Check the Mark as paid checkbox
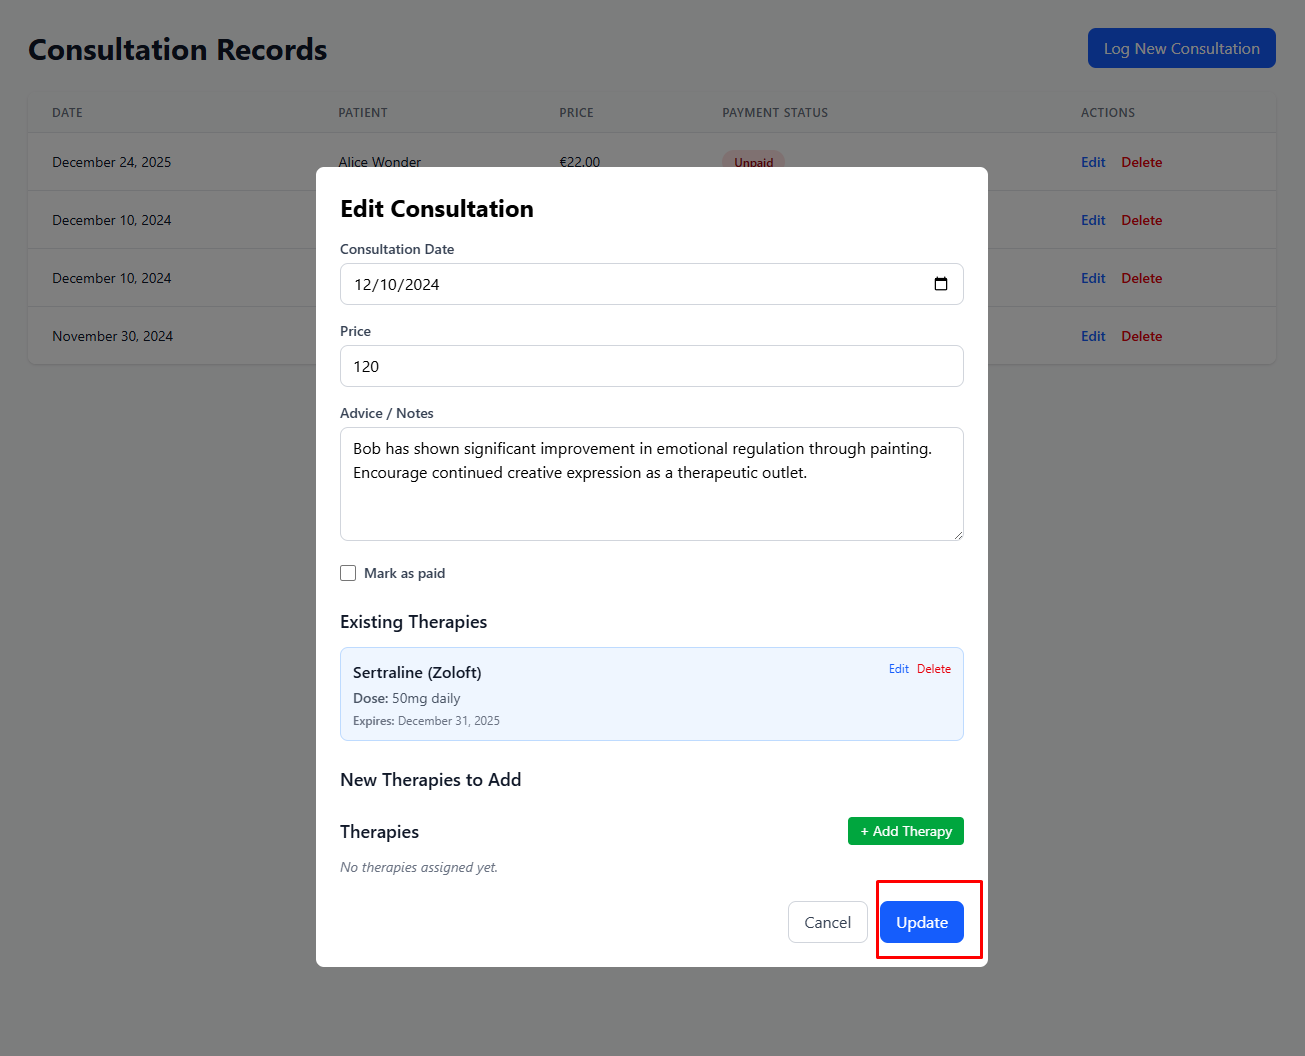 [x=348, y=573]
